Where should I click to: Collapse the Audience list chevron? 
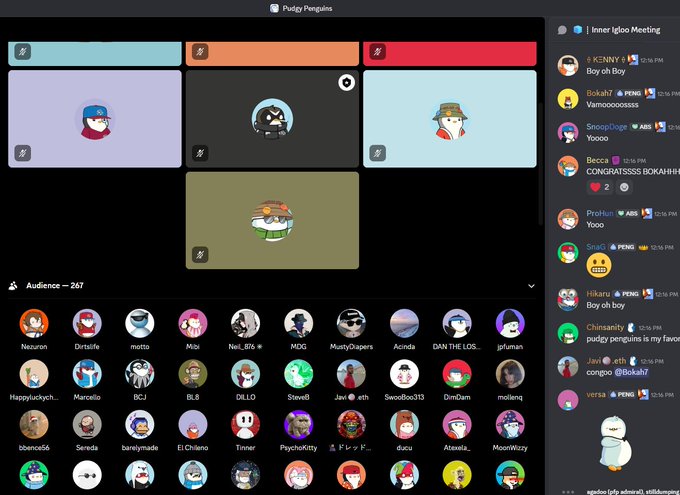point(531,286)
